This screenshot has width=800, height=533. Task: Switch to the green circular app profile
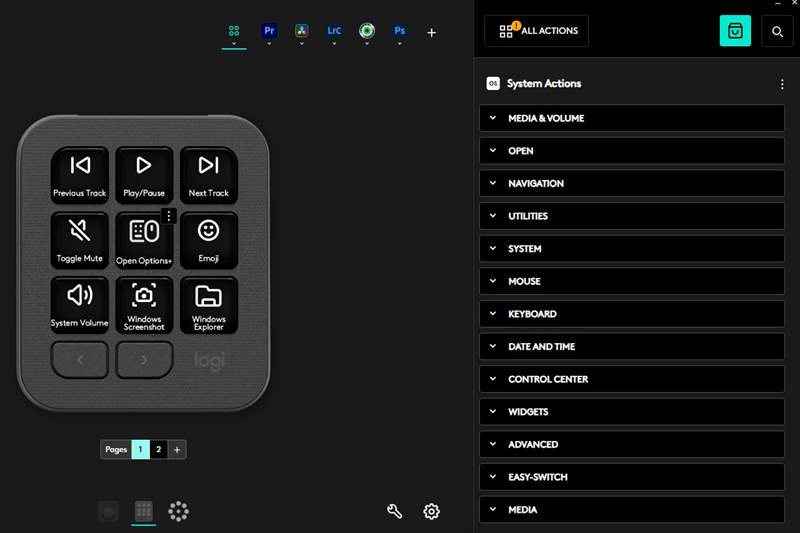[x=367, y=31]
